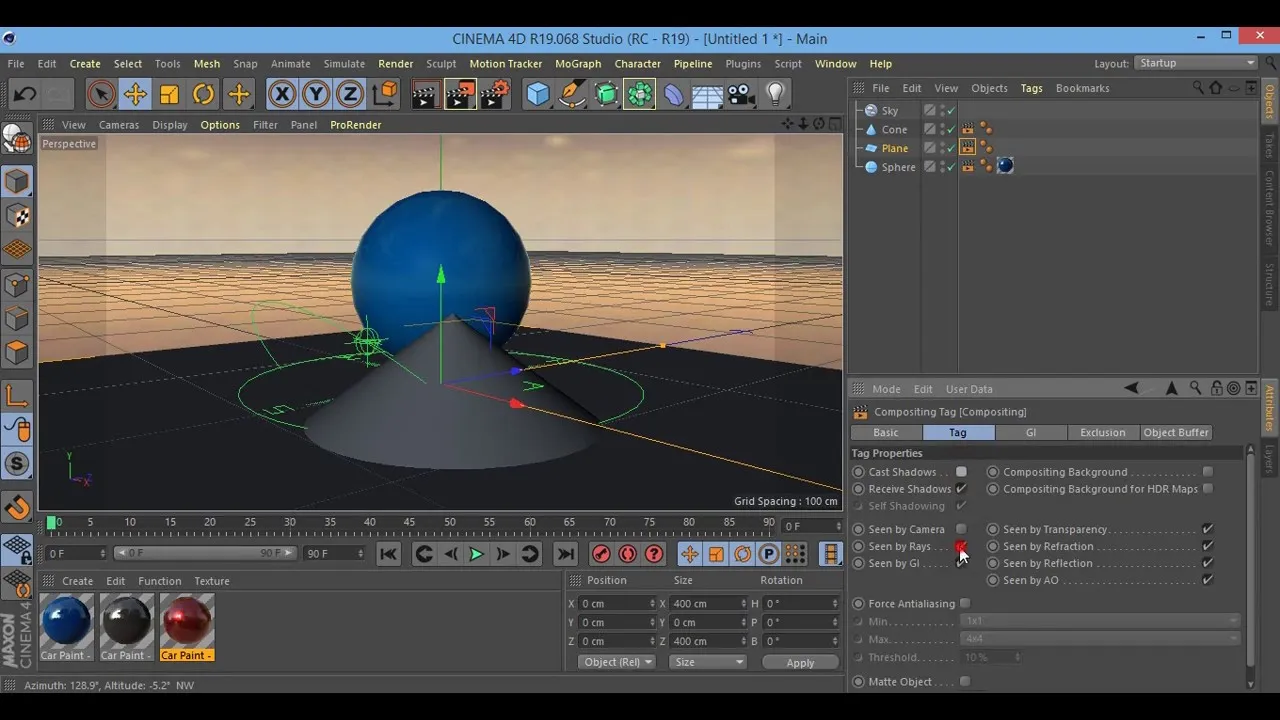Toggle X axis lock
Image resolution: width=1280 pixels, height=720 pixels.
(x=282, y=95)
